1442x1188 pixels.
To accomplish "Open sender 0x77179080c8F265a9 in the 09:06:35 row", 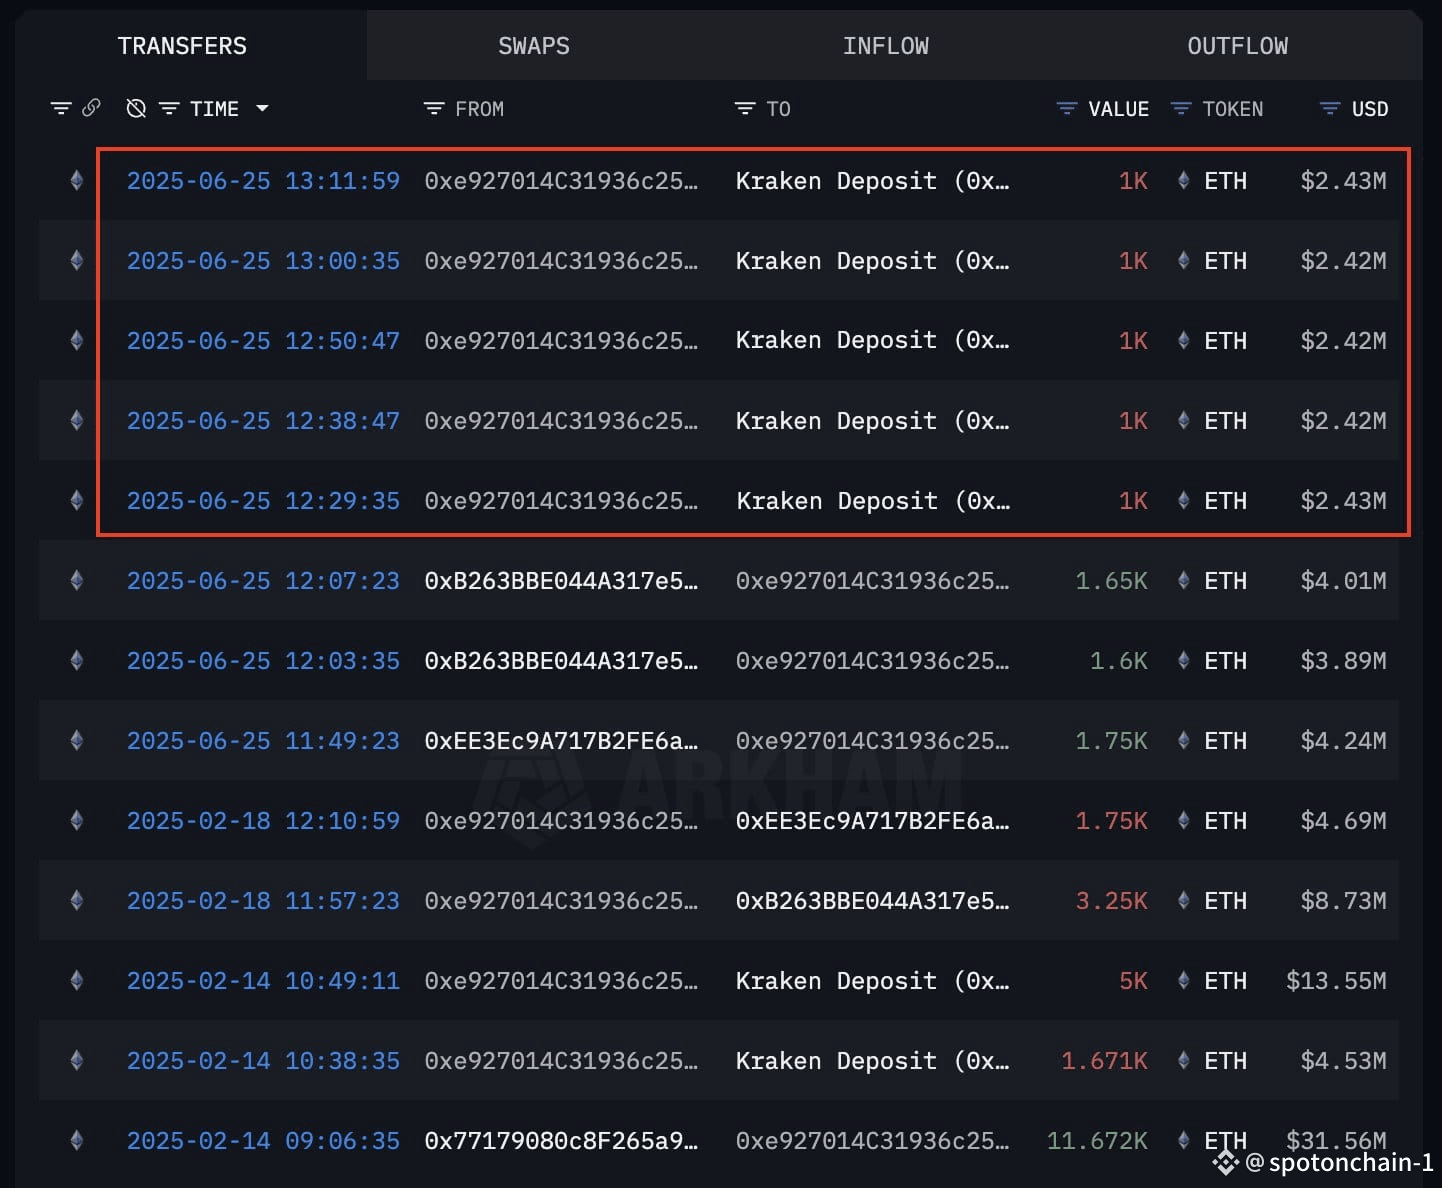I will click(561, 1141).
